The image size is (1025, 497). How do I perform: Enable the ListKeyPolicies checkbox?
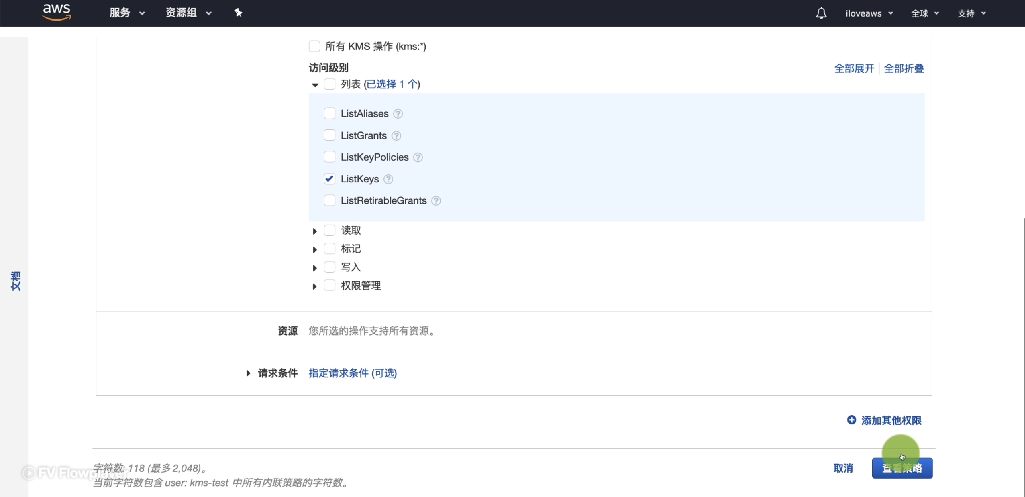click(329, 157)
